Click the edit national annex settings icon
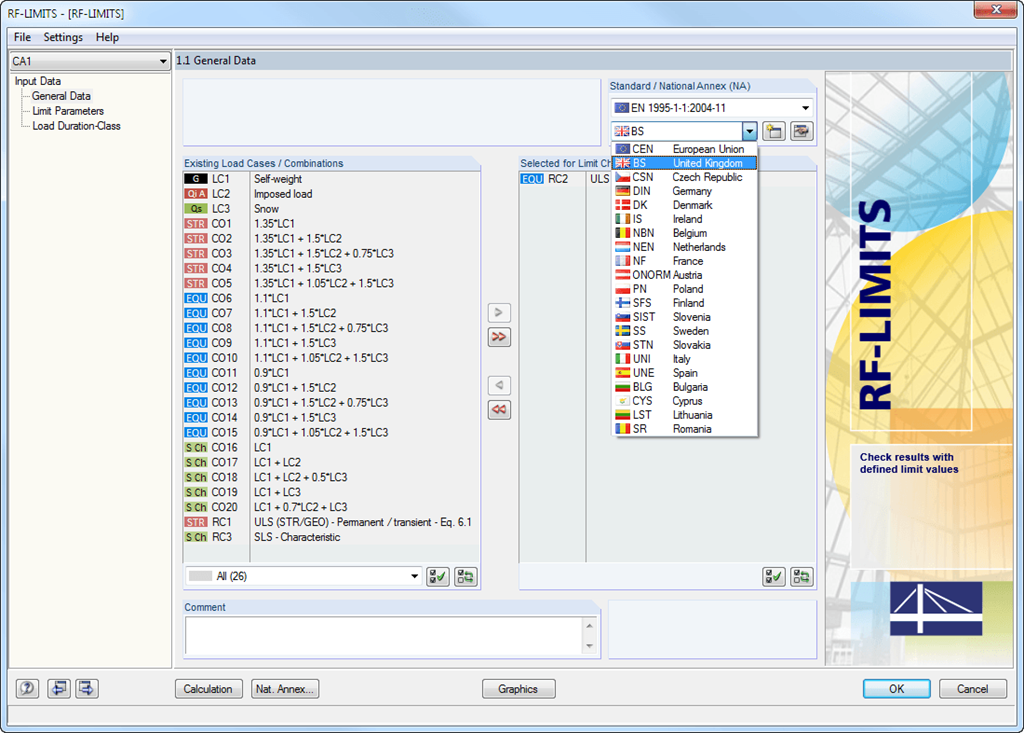This screenshot has height=733, width=1024. point(801,131)
